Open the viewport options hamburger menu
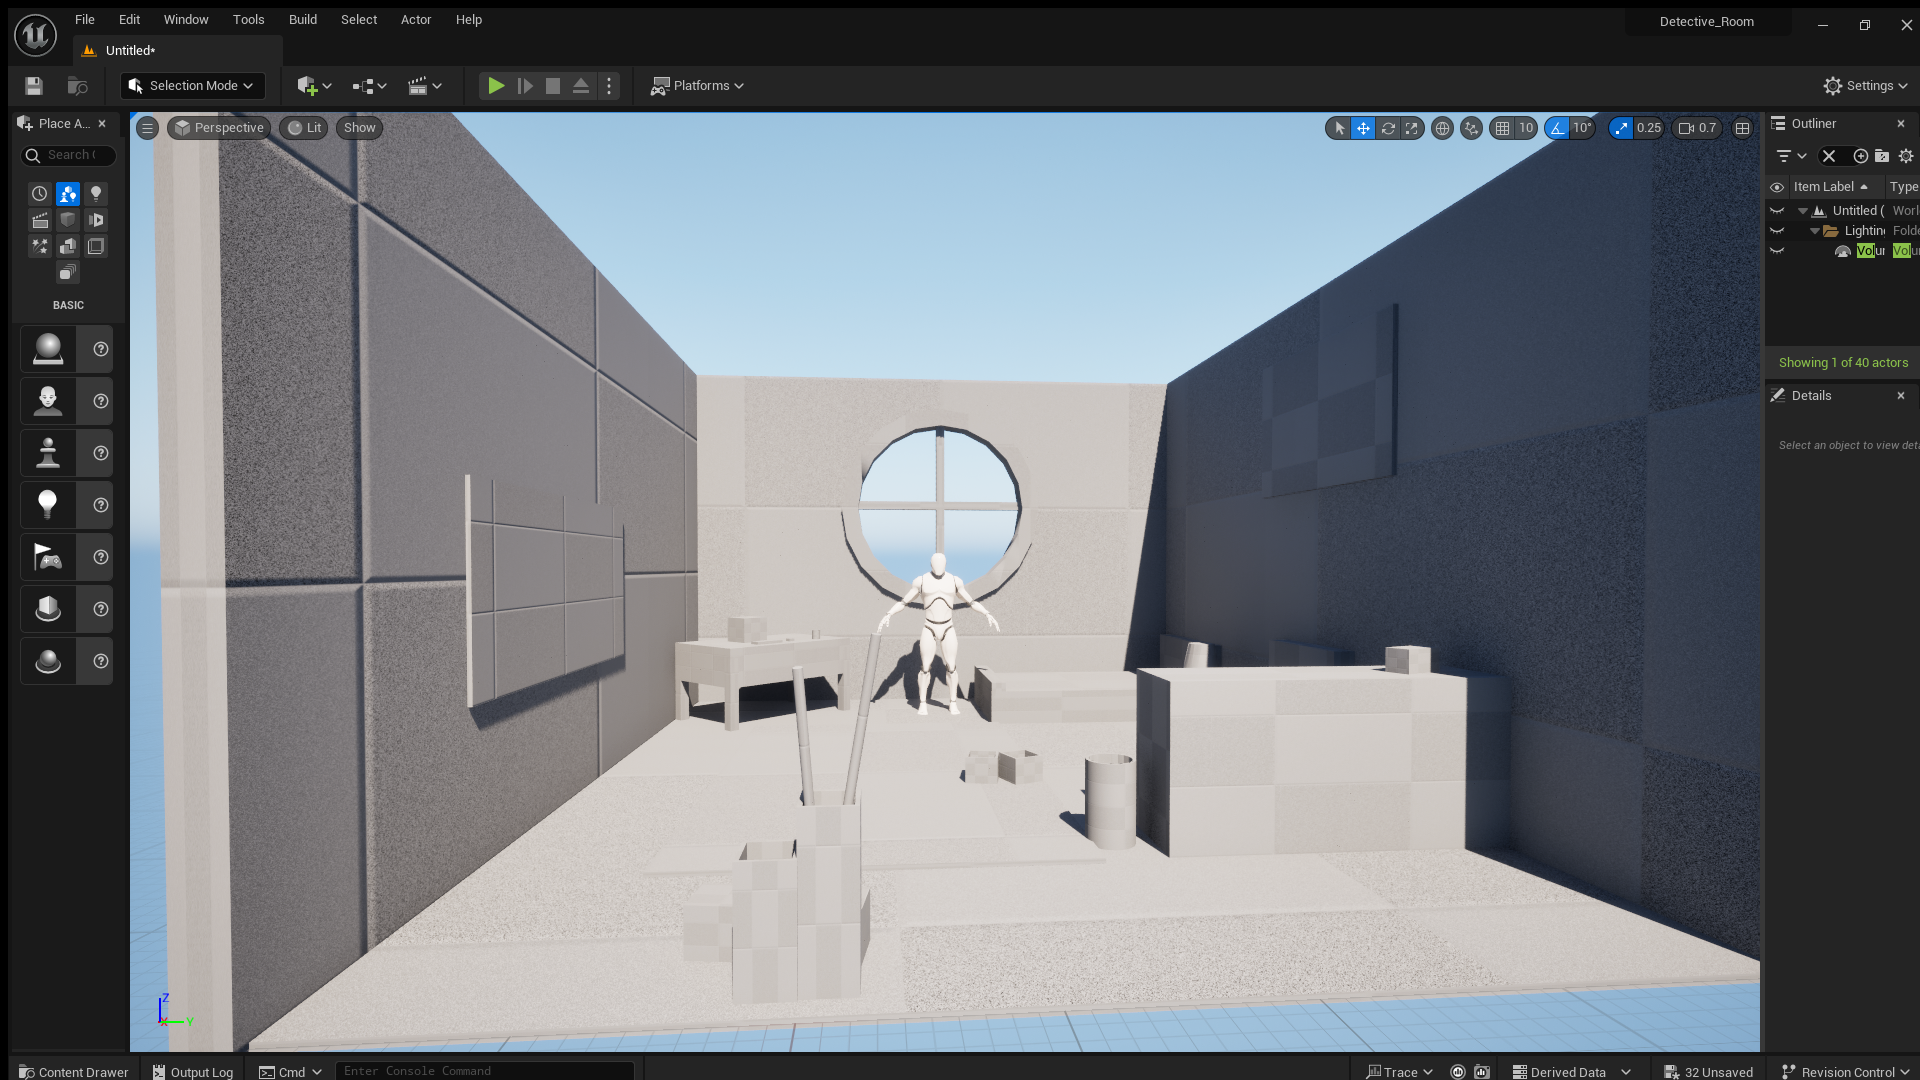Image resolution: width=1920 pixels, height=1080 pixels. (147, 128)
